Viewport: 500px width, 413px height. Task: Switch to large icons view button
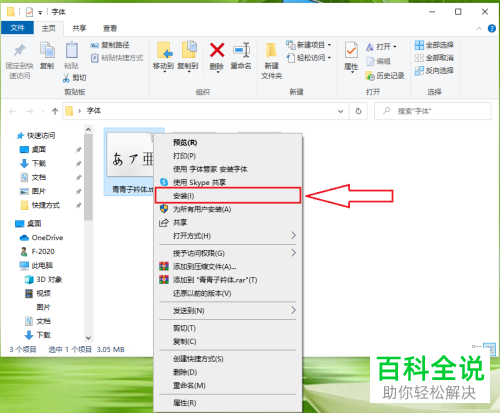click(490, 349)
